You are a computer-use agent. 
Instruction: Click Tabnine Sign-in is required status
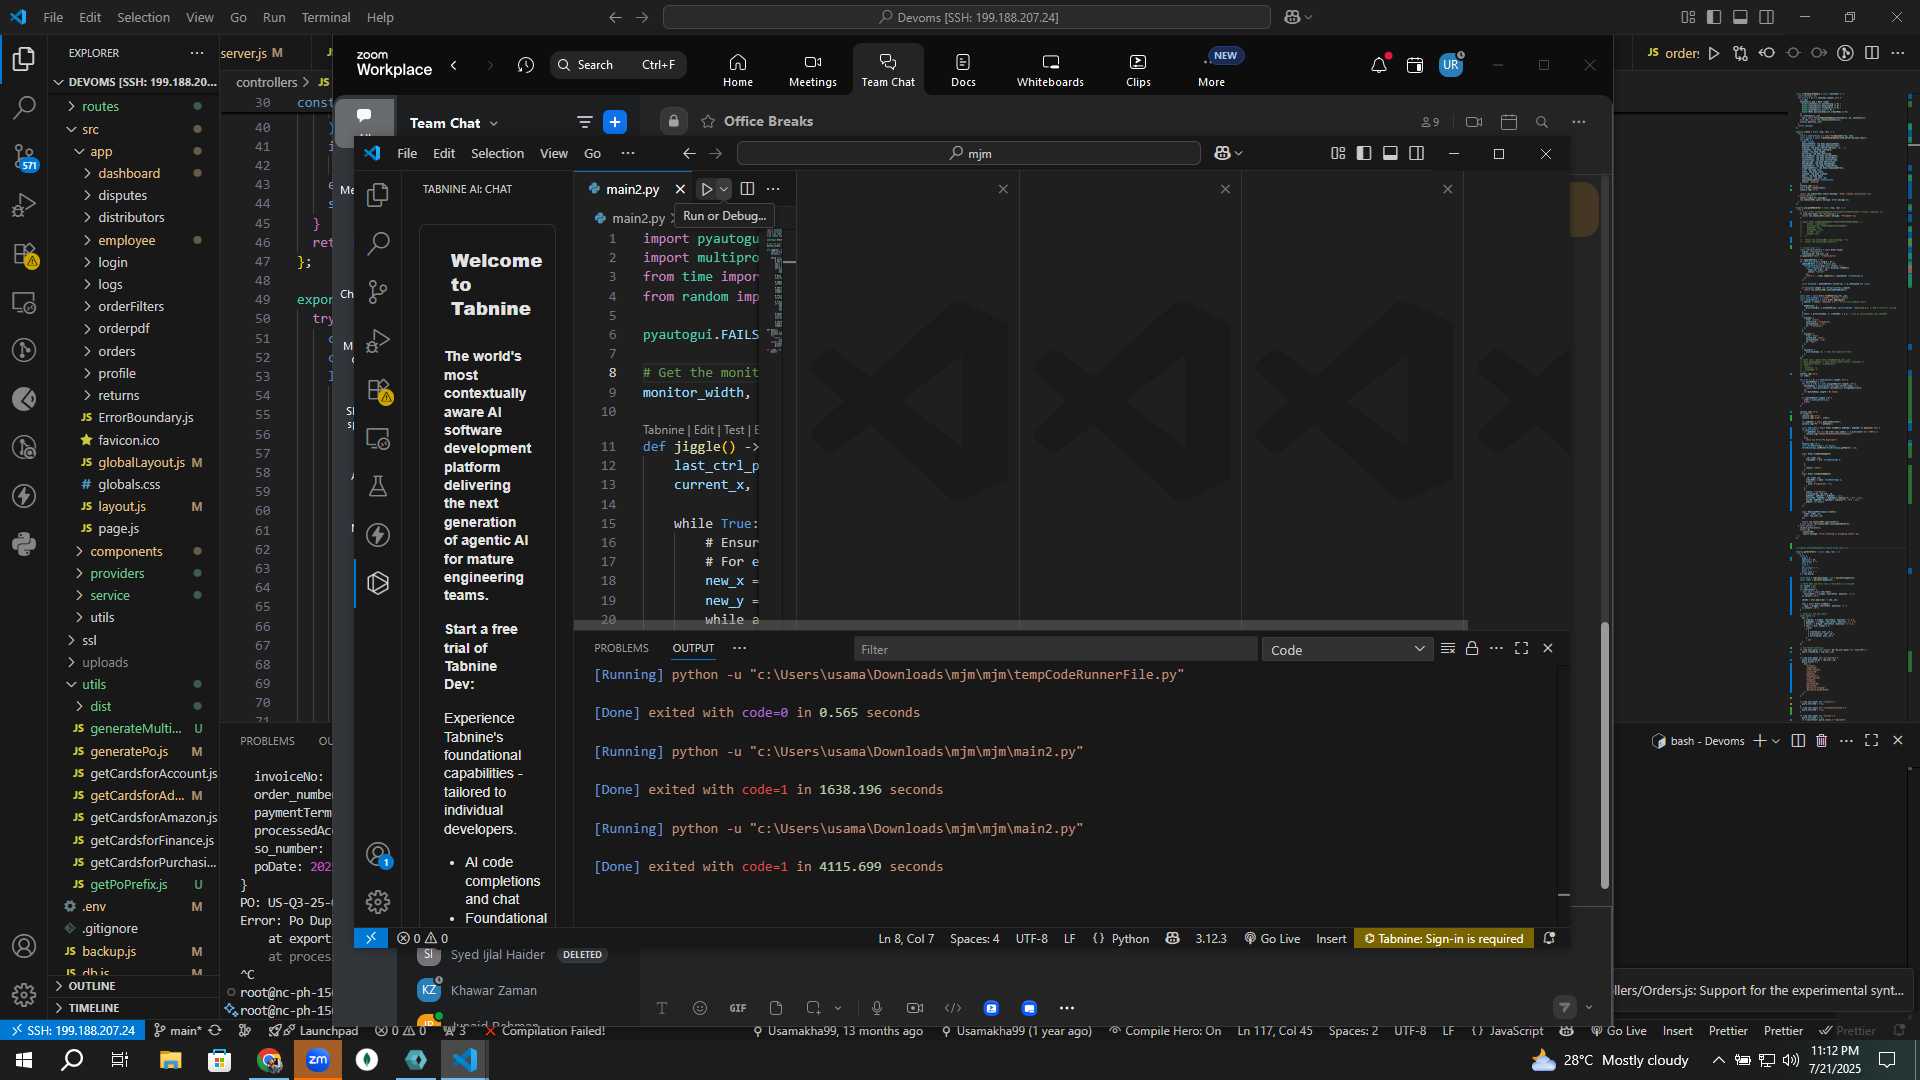(1444, 938)
